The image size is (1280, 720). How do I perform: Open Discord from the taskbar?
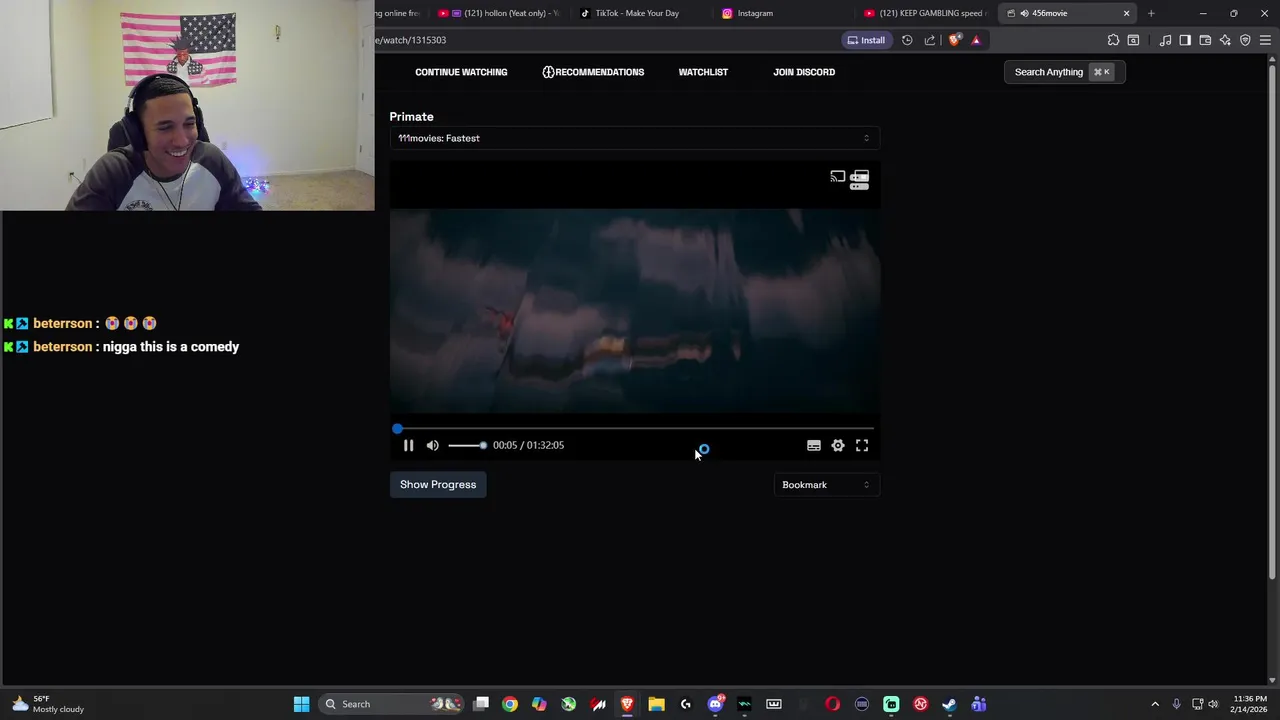715,704
